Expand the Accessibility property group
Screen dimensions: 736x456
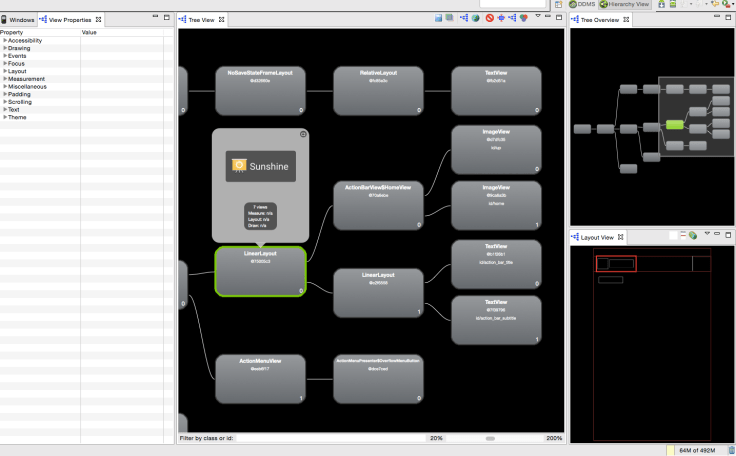tap(5, 40)
